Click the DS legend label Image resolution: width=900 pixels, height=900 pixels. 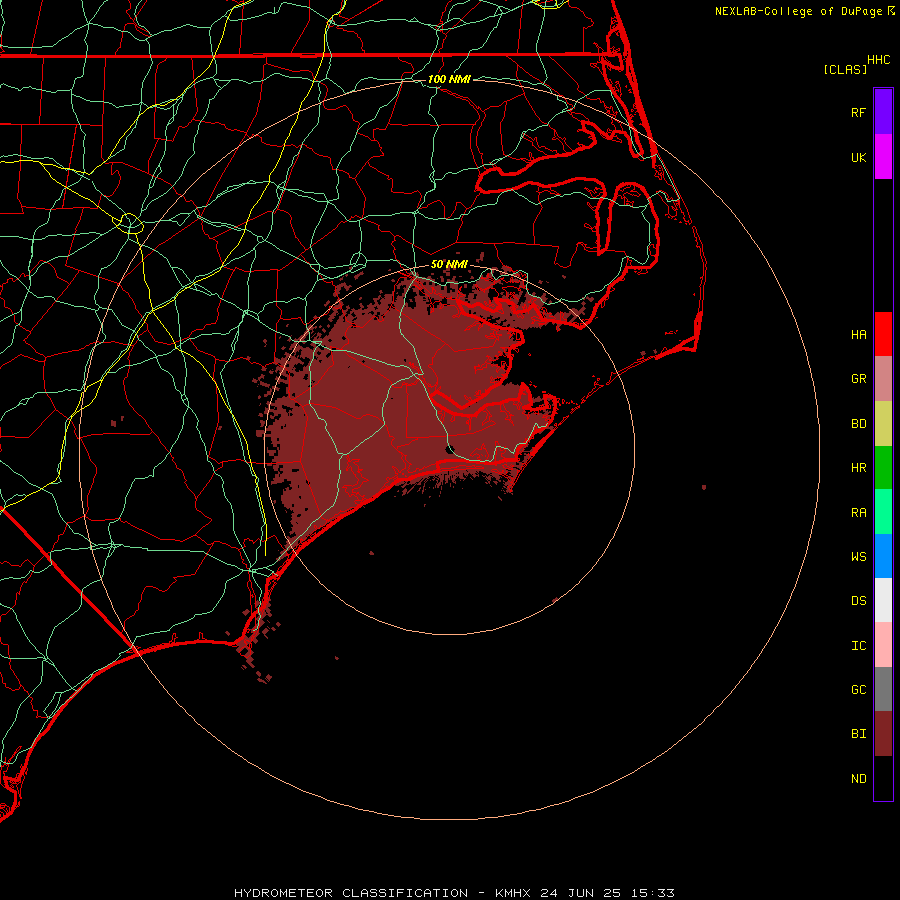858,601
